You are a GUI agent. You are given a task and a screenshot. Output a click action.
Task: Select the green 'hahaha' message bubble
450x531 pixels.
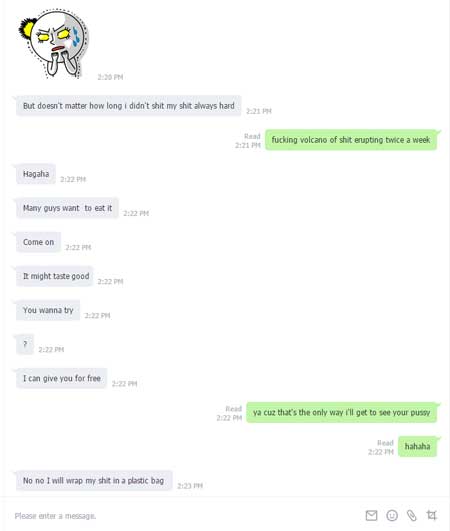tap(417, 446)
